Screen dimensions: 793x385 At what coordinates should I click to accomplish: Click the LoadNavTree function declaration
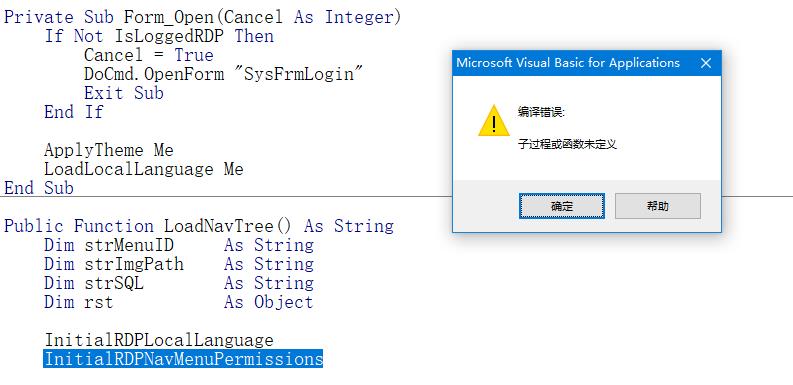199,226
